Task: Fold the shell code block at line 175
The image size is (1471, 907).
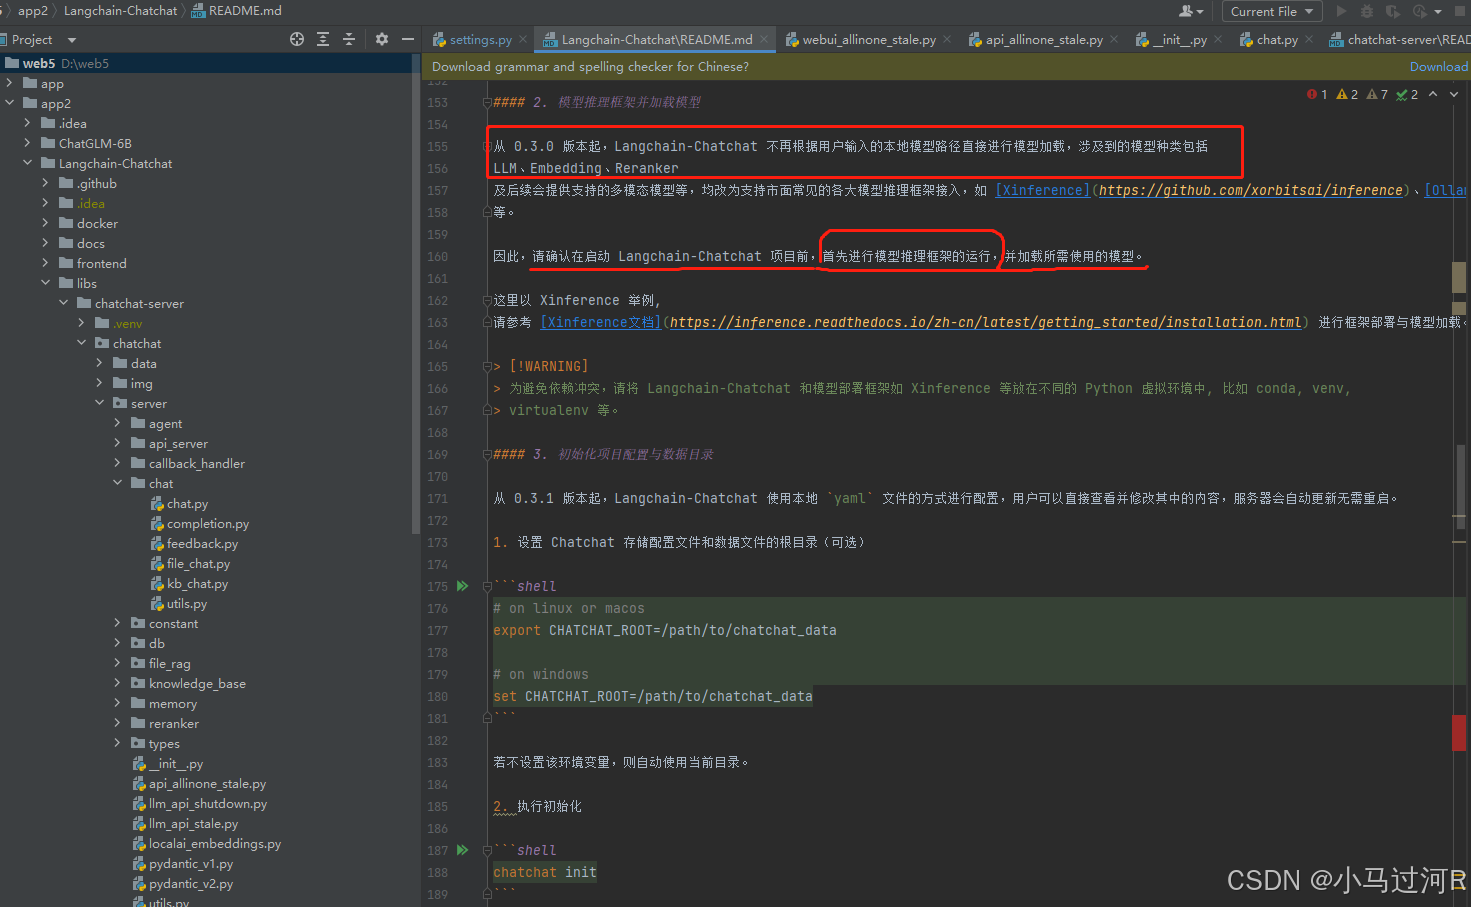Action: [487, 586]
